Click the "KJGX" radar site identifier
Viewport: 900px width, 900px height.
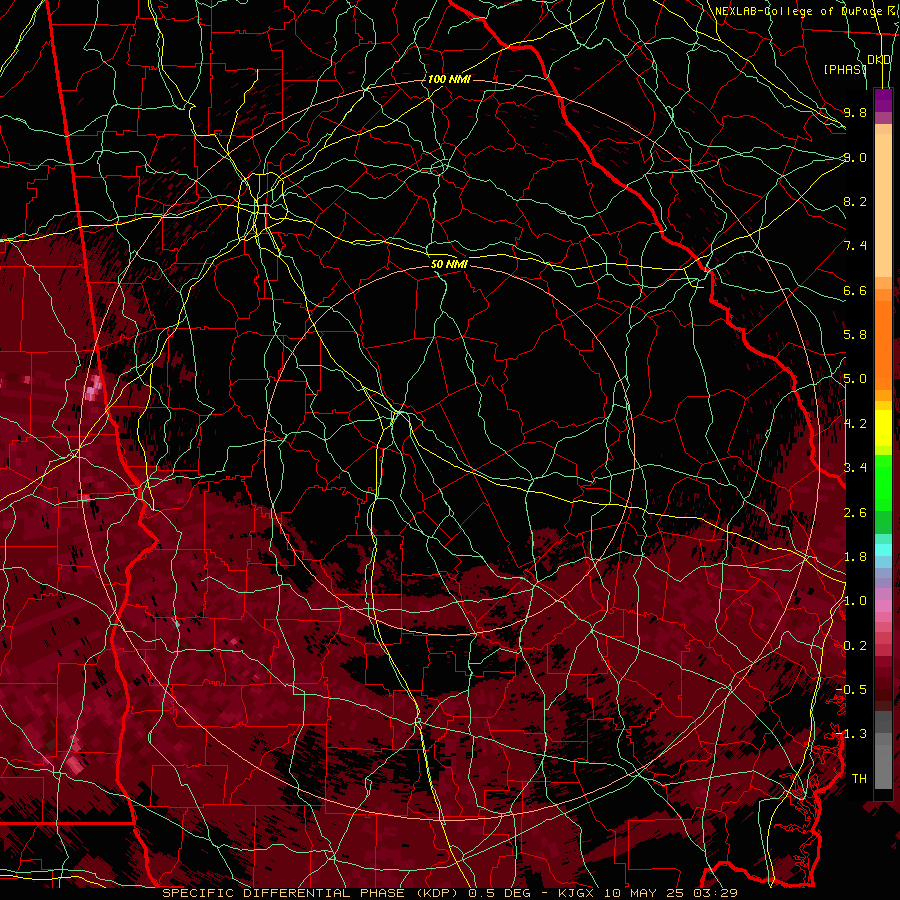click(575, 893)
